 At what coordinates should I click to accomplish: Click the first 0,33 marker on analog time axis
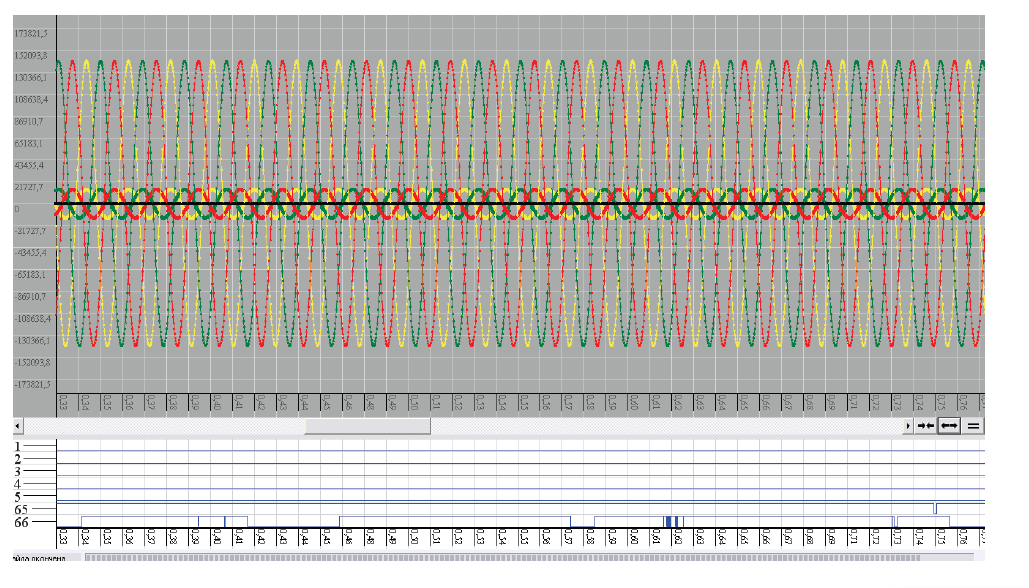click(63, 402)
